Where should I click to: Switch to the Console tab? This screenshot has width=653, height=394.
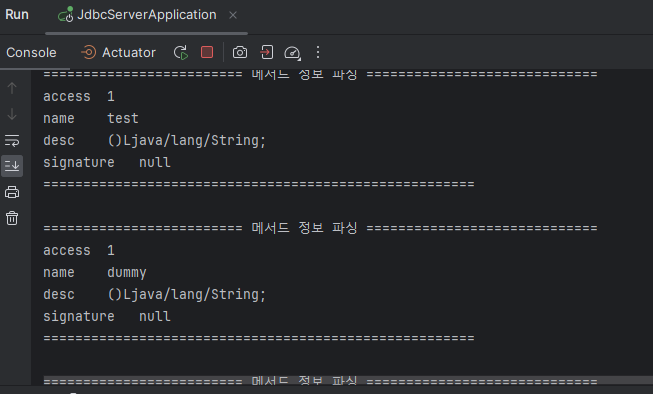(31, 52)
